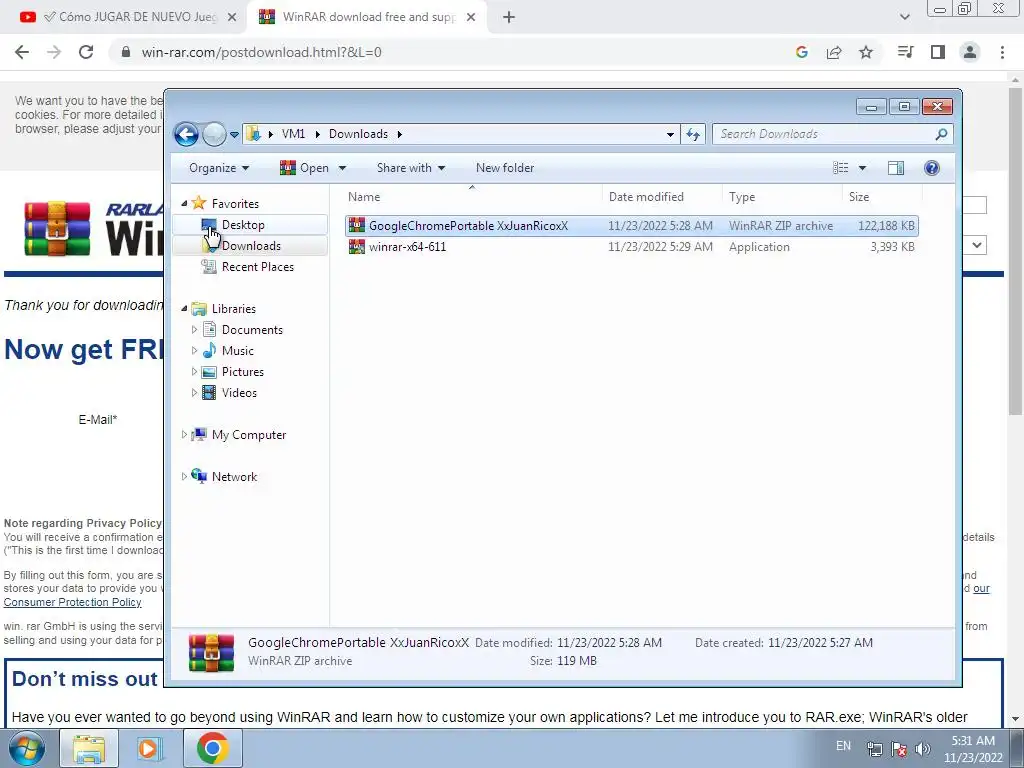Open the Documents library
The height and width of the screenshot is (768, 1024).
click(x=252, y=330)
